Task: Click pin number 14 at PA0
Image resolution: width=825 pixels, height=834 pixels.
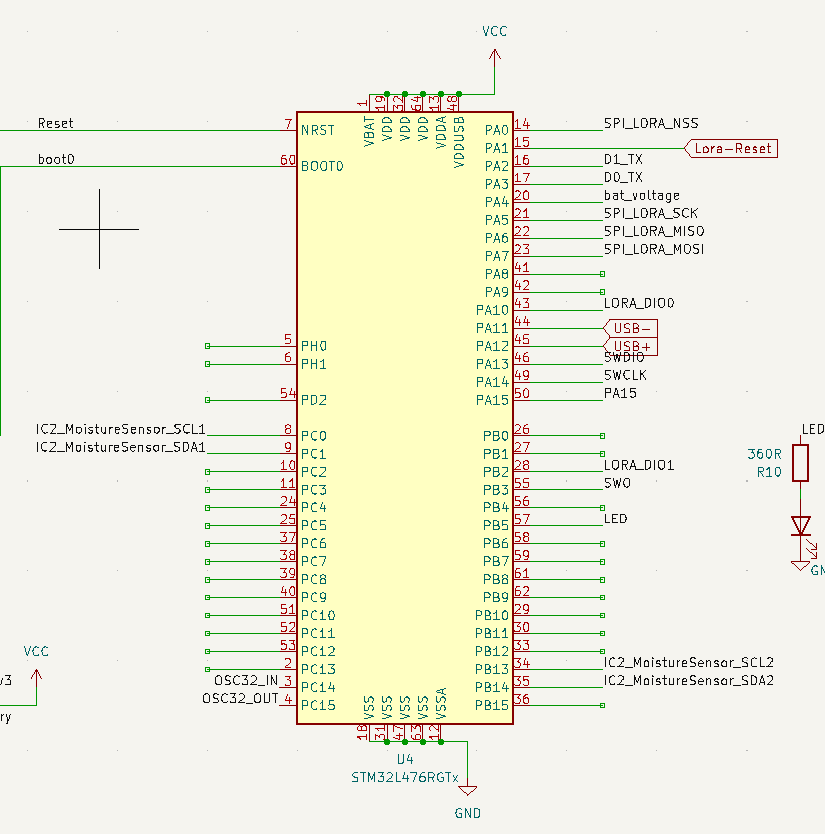Action: click(x=522, y=124)
